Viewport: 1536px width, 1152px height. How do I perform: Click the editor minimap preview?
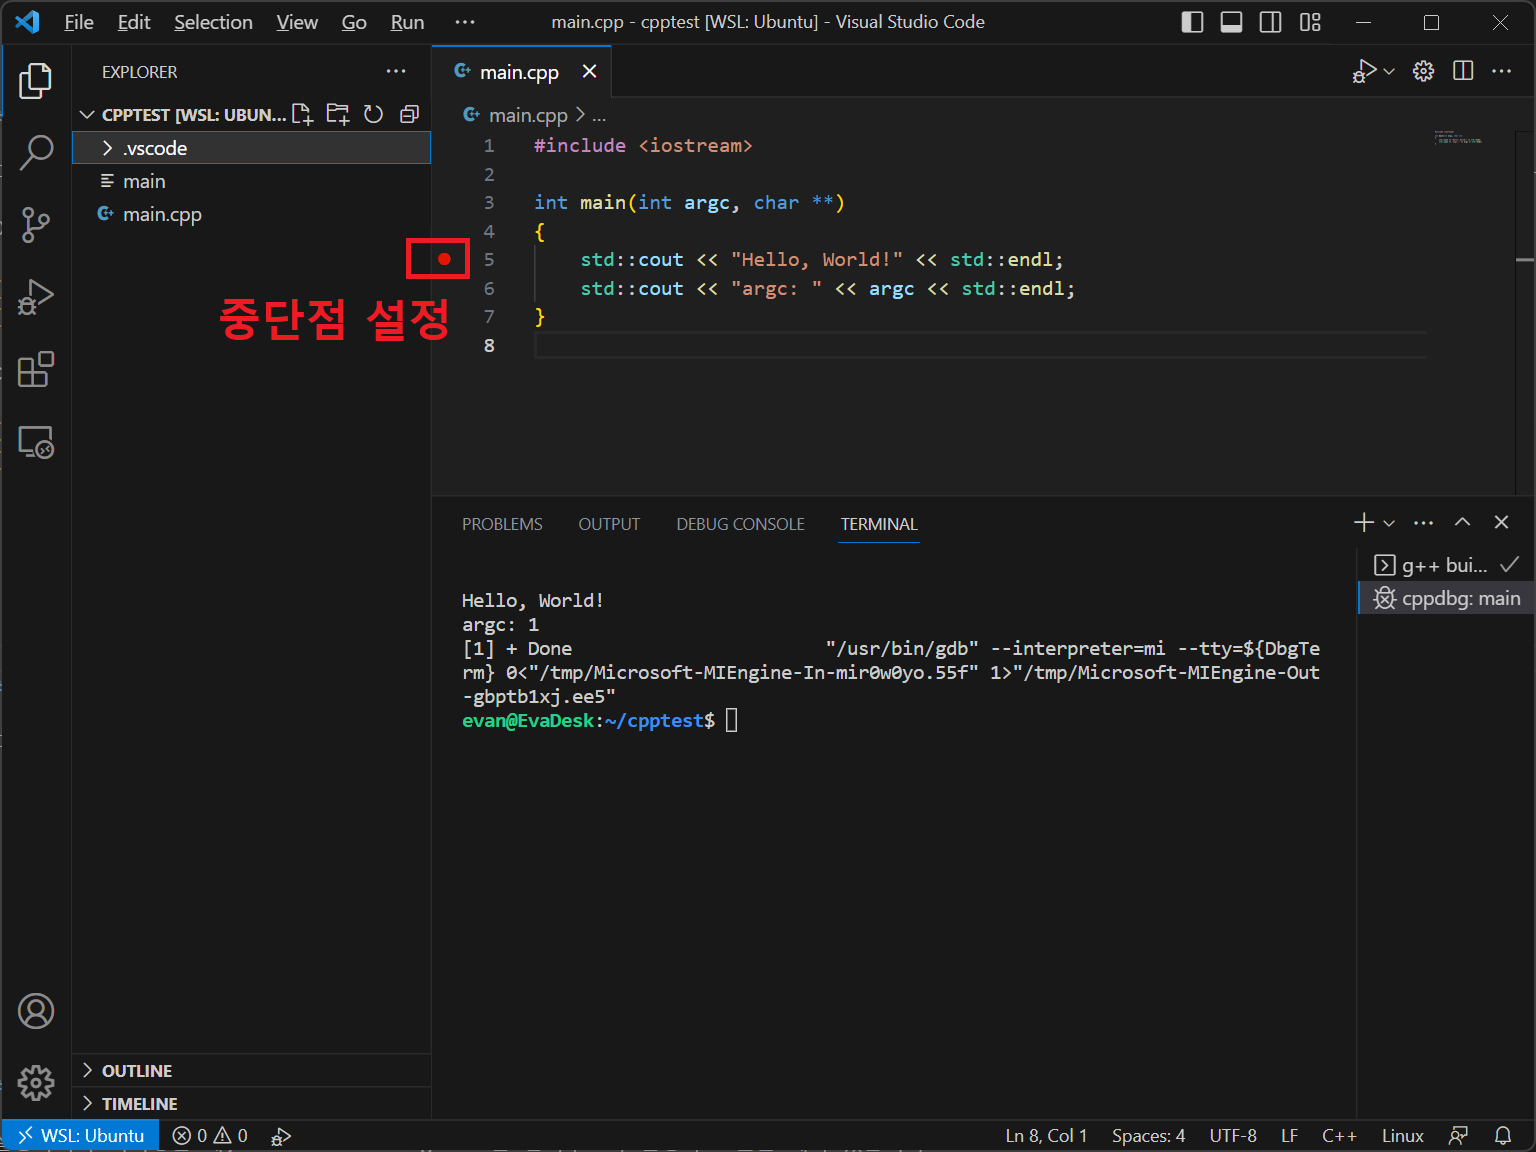tap(1458, 138)
